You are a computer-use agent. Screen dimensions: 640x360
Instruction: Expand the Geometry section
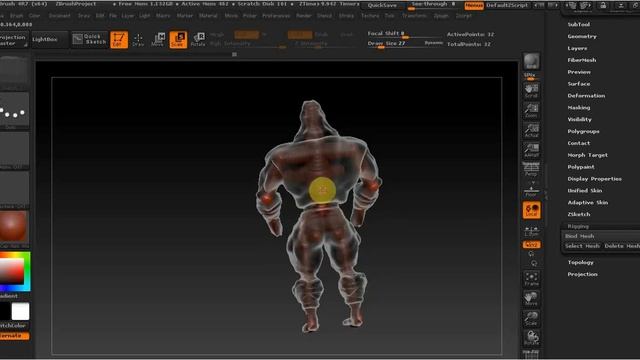pos(582,36)
